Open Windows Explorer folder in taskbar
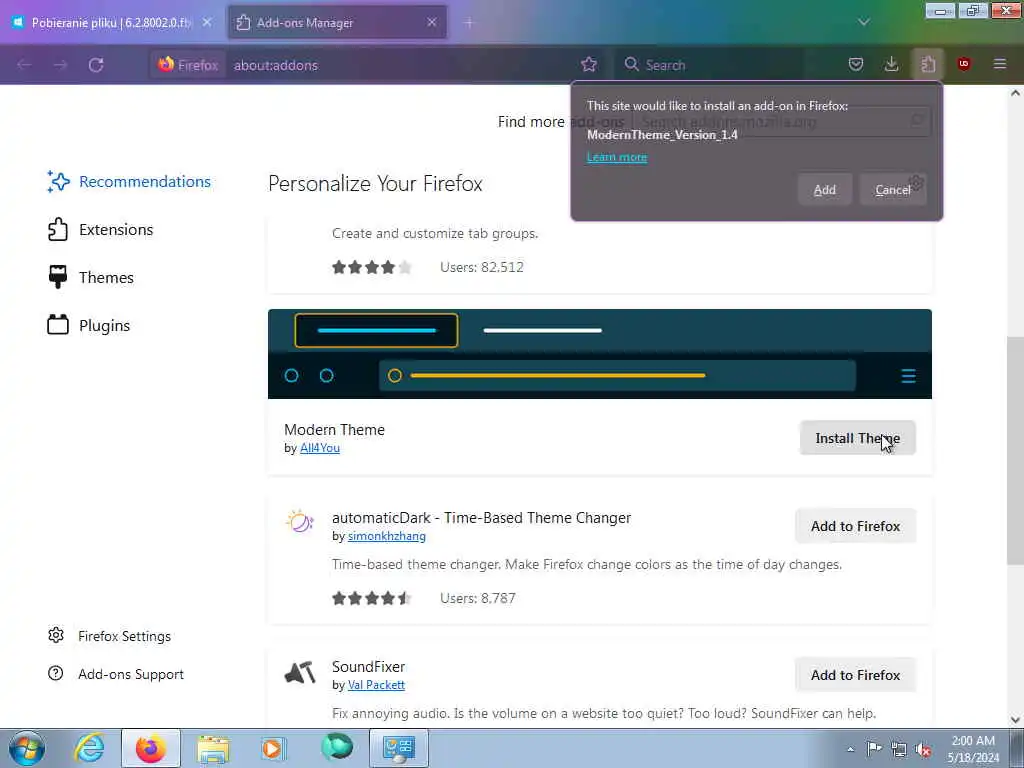Screen dimensions: 1024x768 point(213,748)
